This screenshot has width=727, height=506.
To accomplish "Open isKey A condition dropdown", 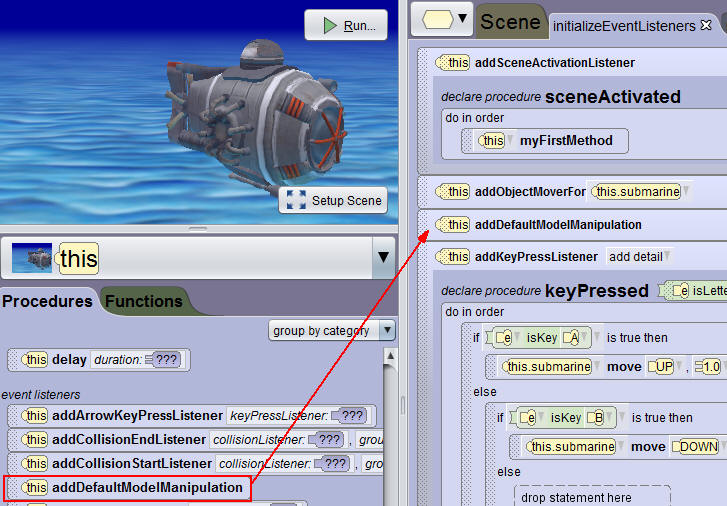I will tap(597, 337).
